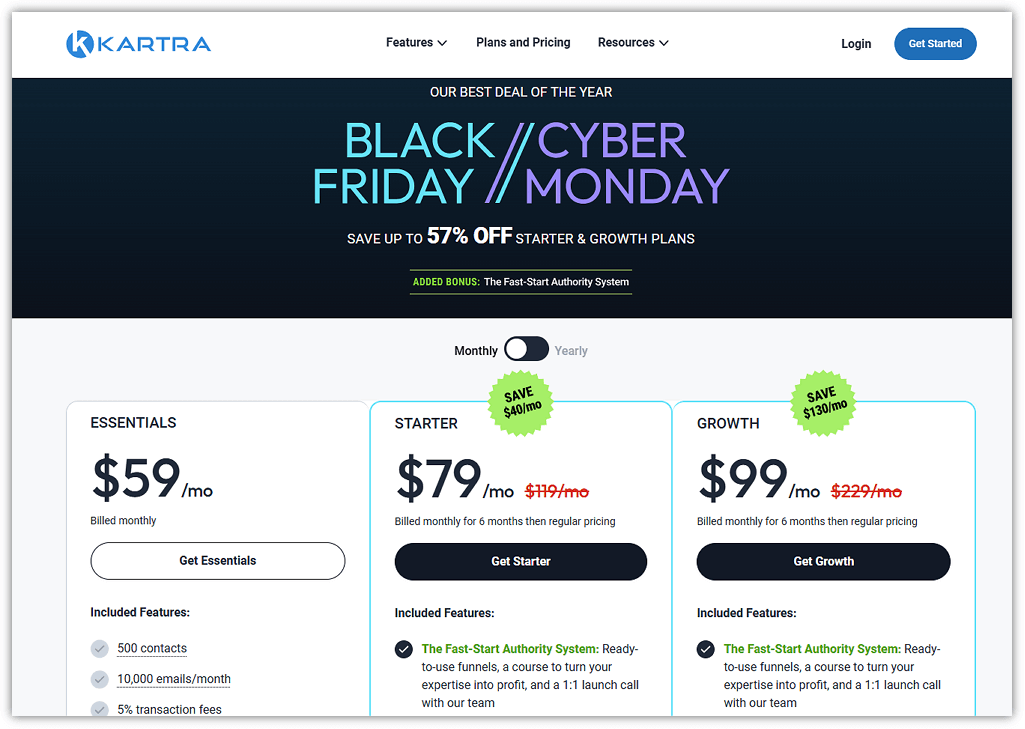Click the Kartra logo
The height and width of the screenshot is (729, 1025).
pyautogui.click(x=138, y=43)
